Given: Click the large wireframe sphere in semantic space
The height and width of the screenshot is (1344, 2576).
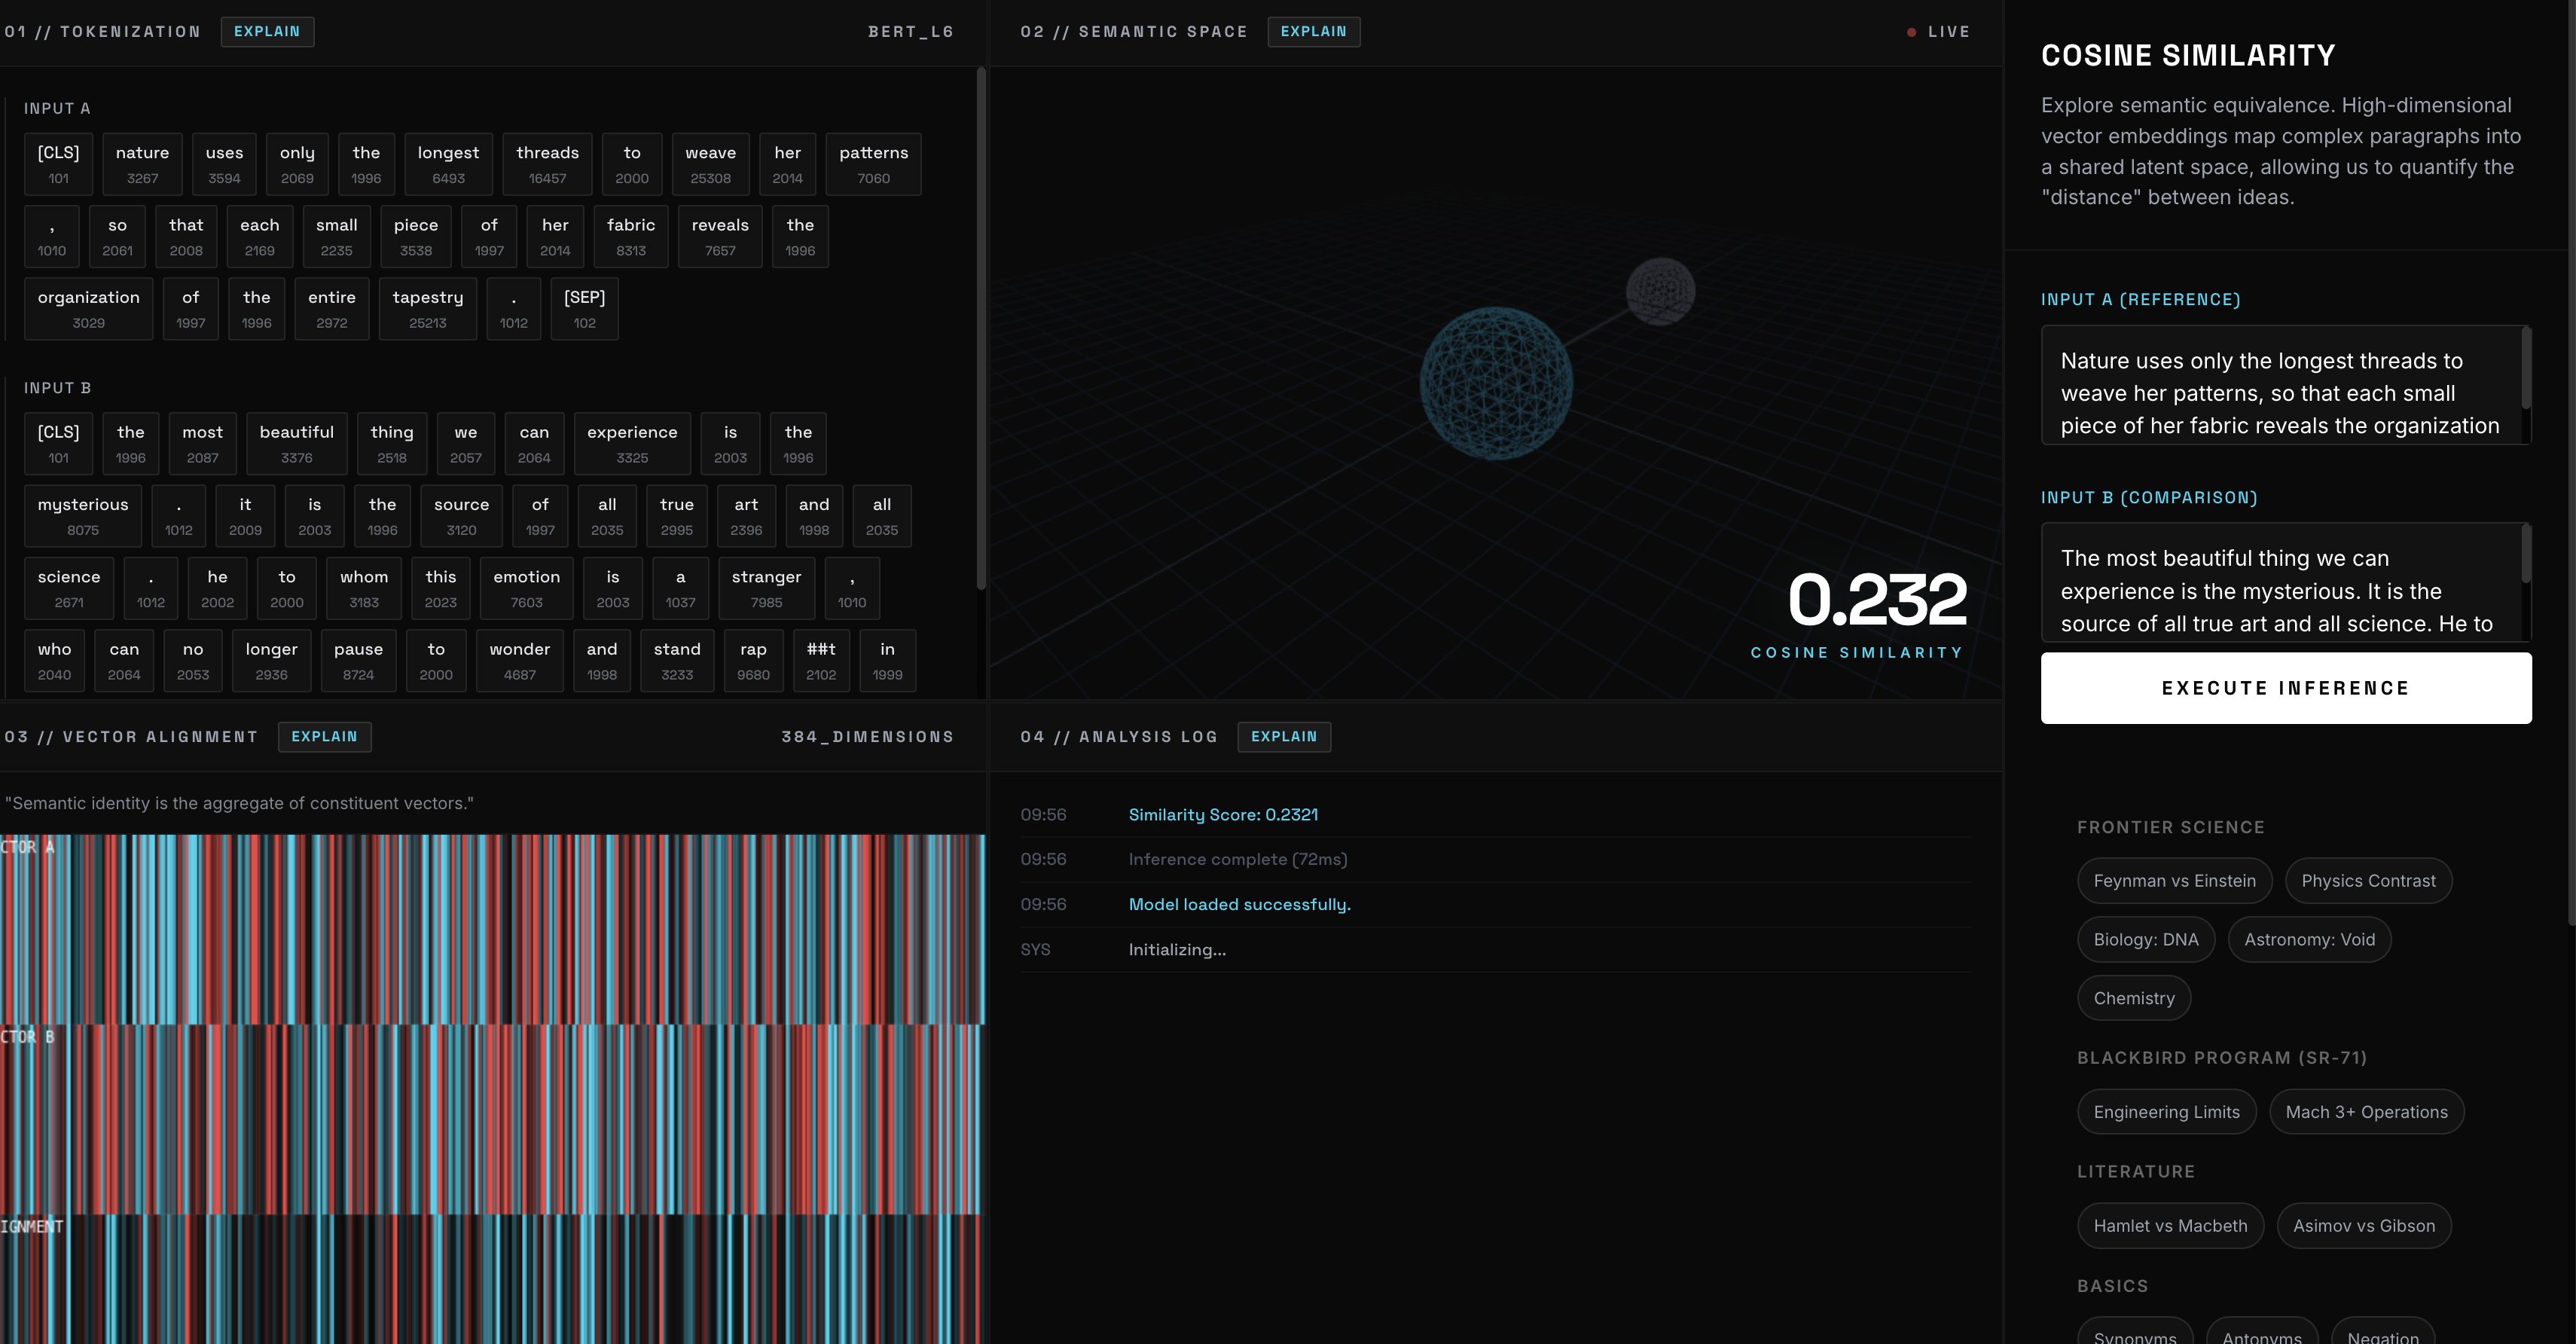Looking at the screenshot, I should click(1495, 384).
